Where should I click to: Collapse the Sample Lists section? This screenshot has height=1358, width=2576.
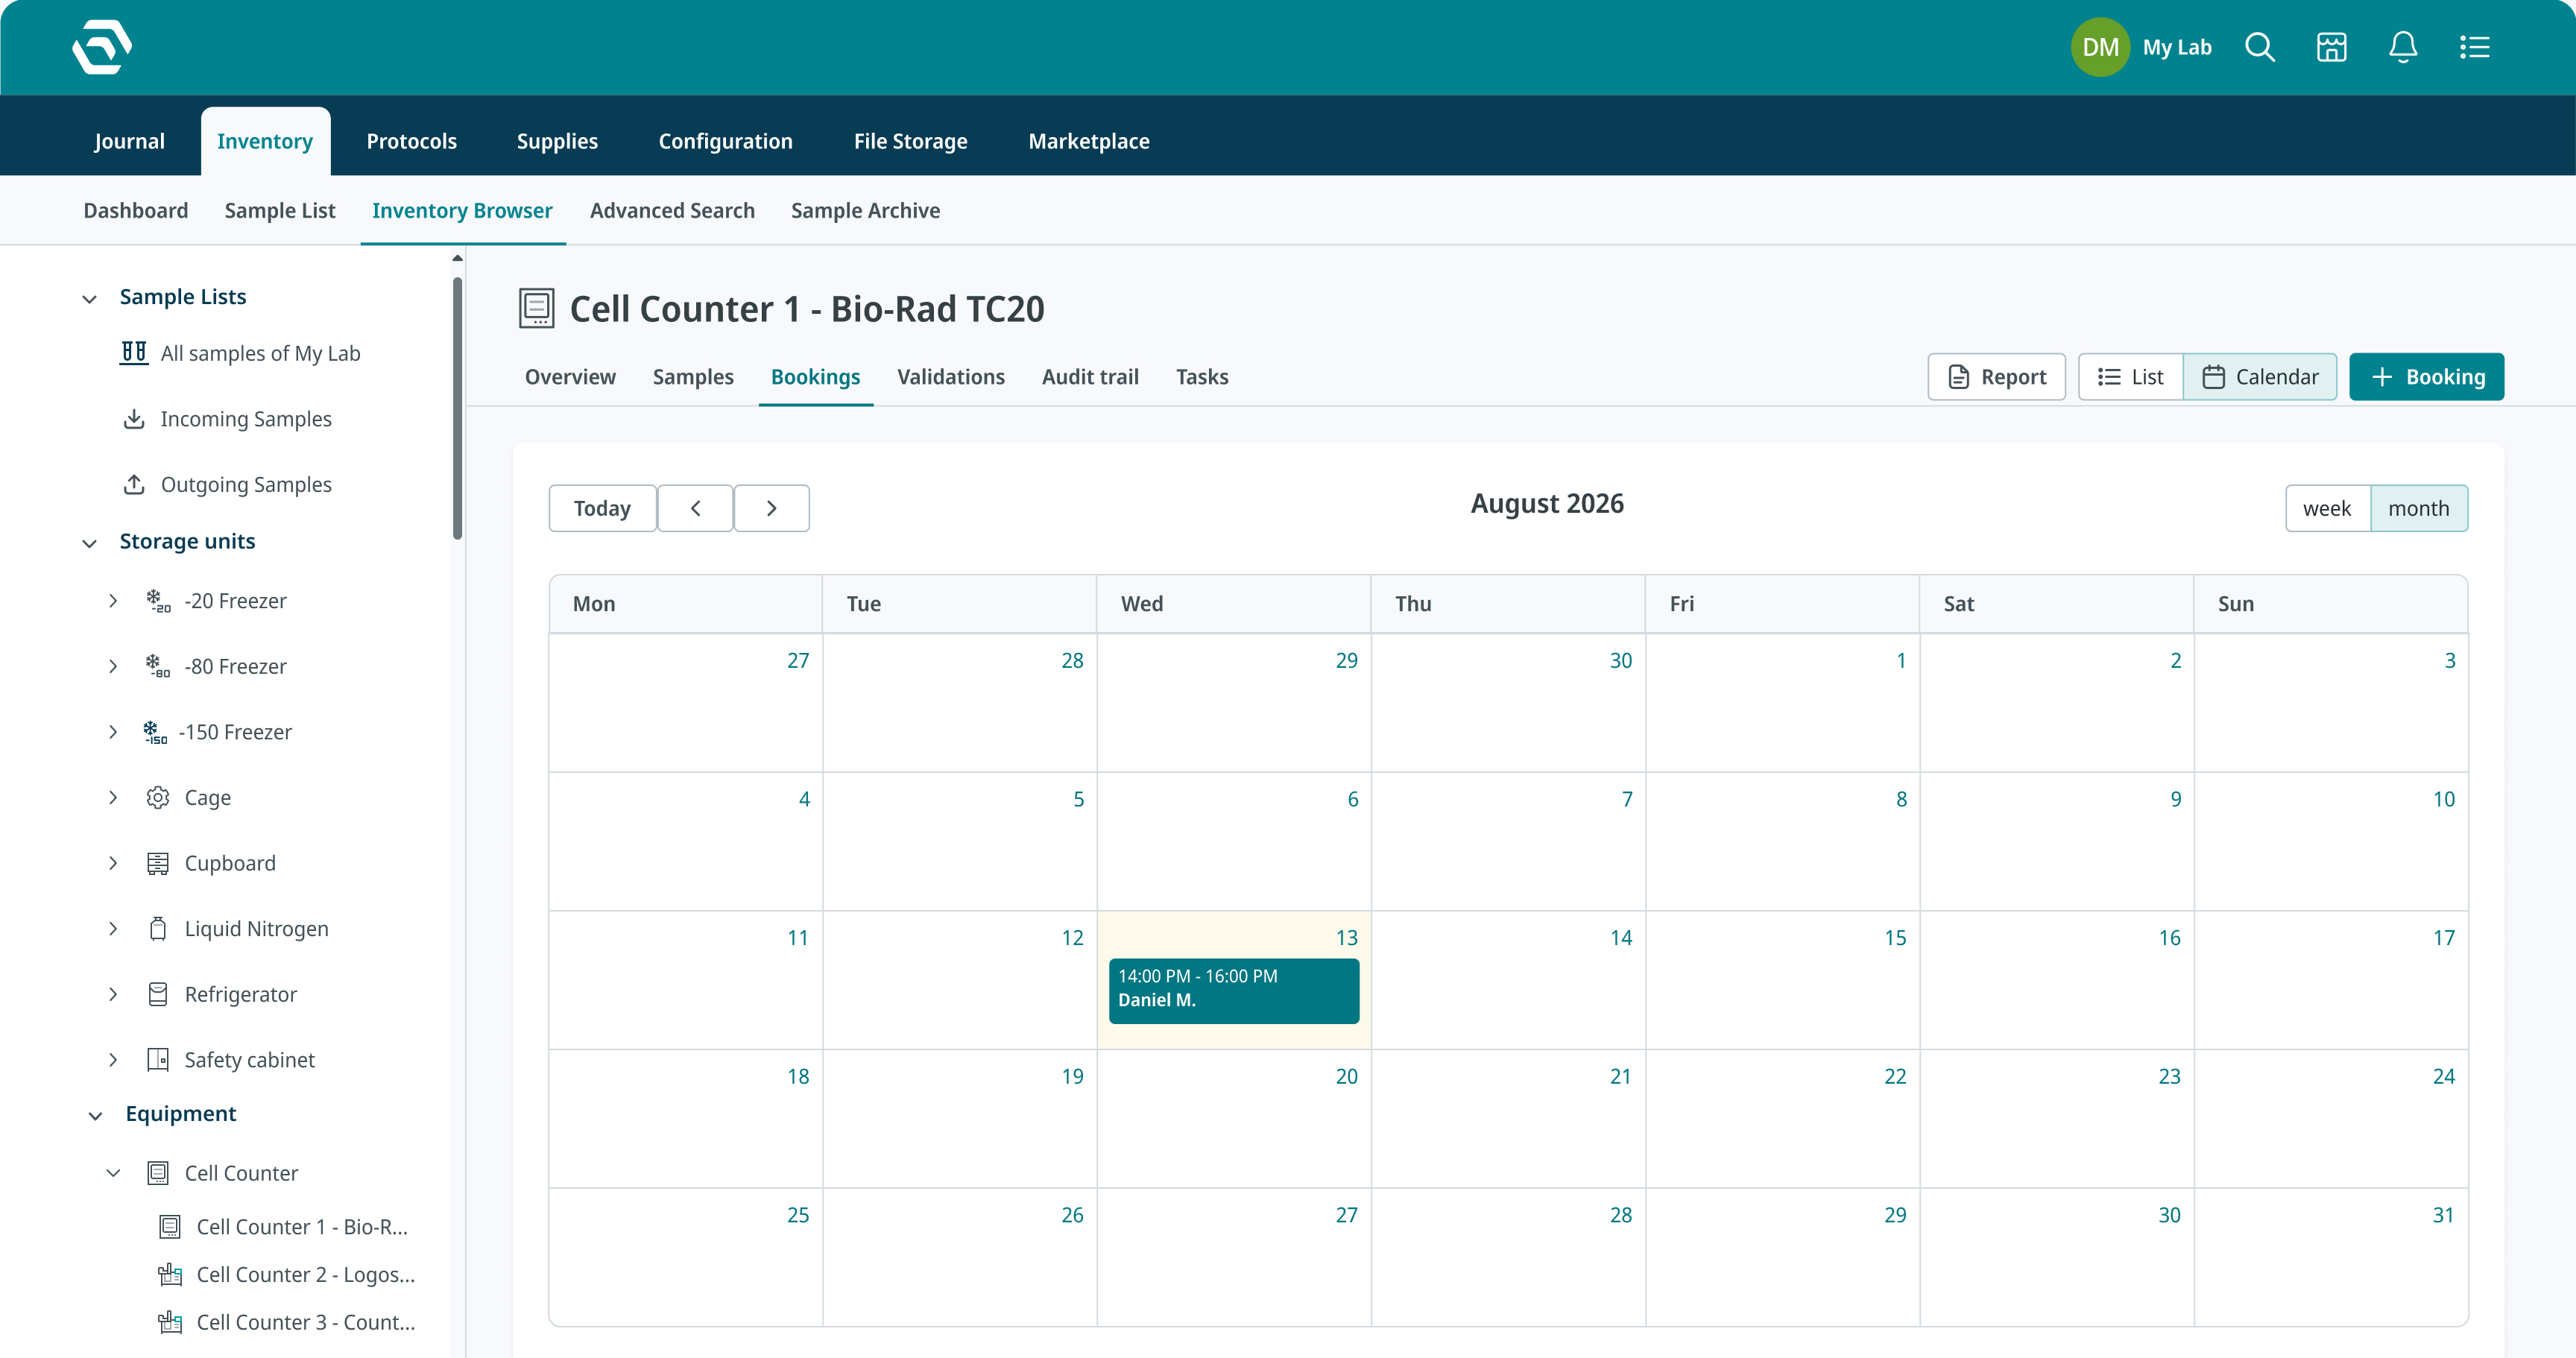[89, 298]
